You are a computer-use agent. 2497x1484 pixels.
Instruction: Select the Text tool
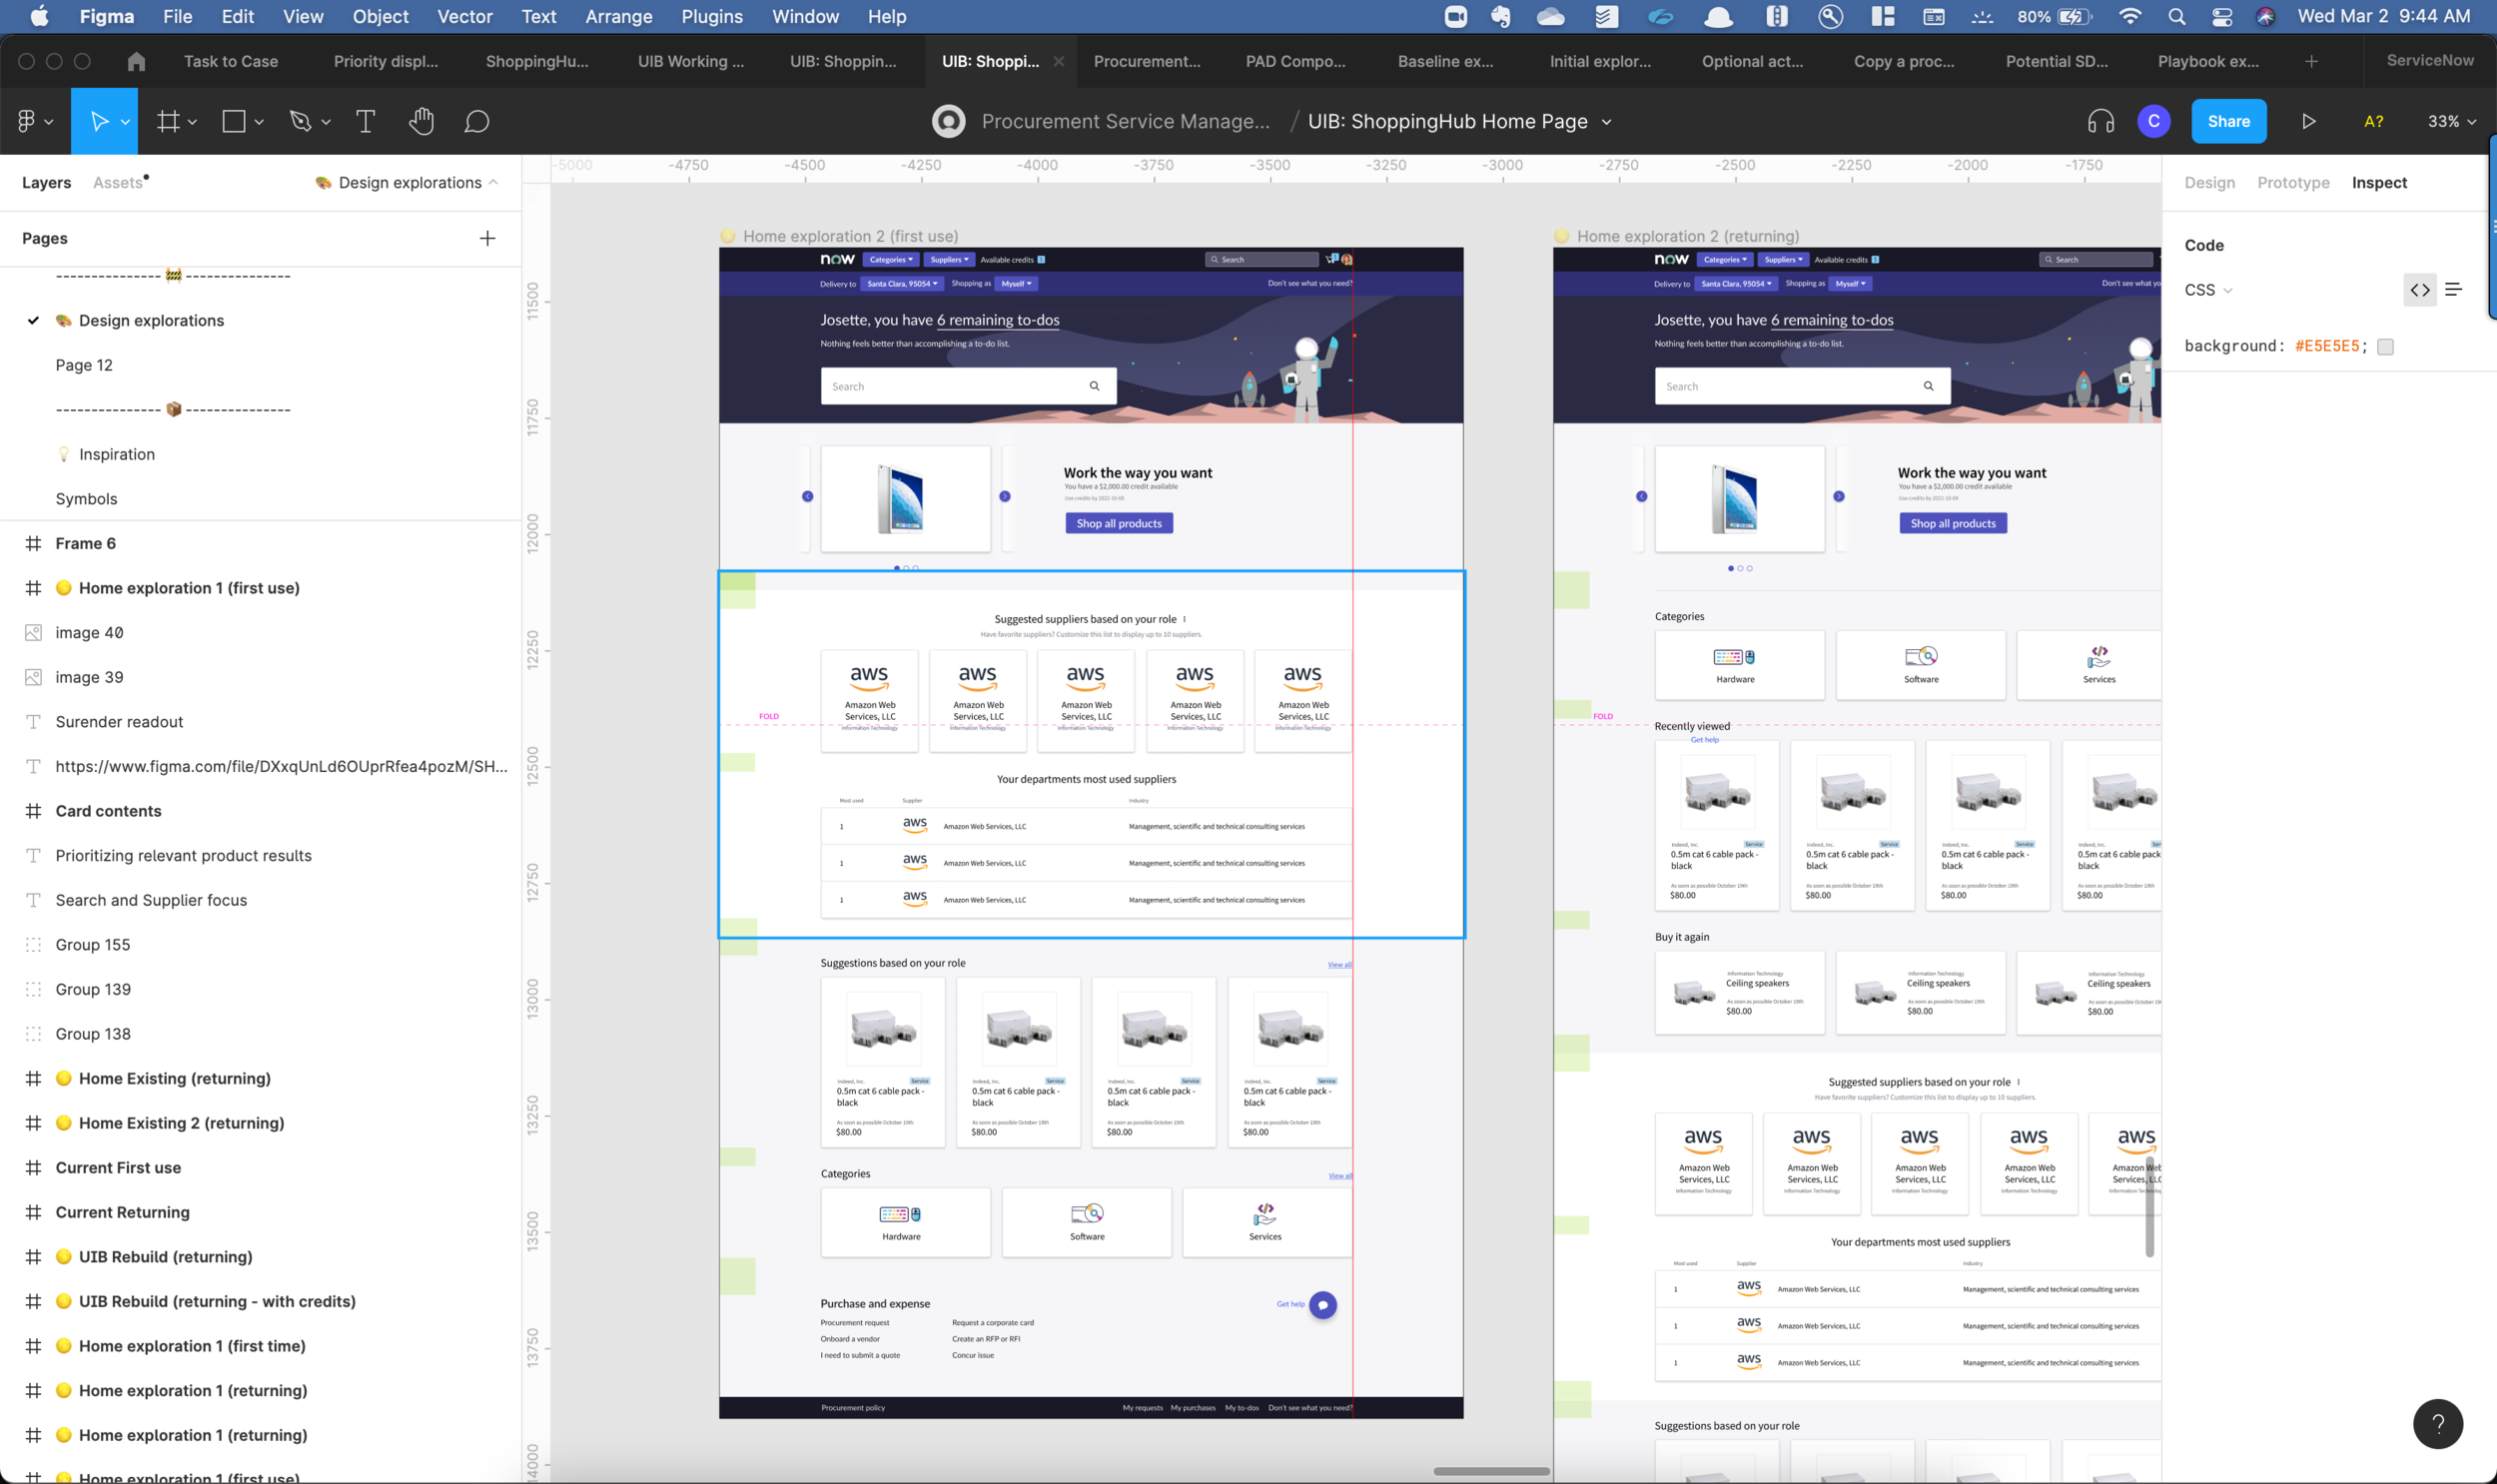click(x=365, y=121)
